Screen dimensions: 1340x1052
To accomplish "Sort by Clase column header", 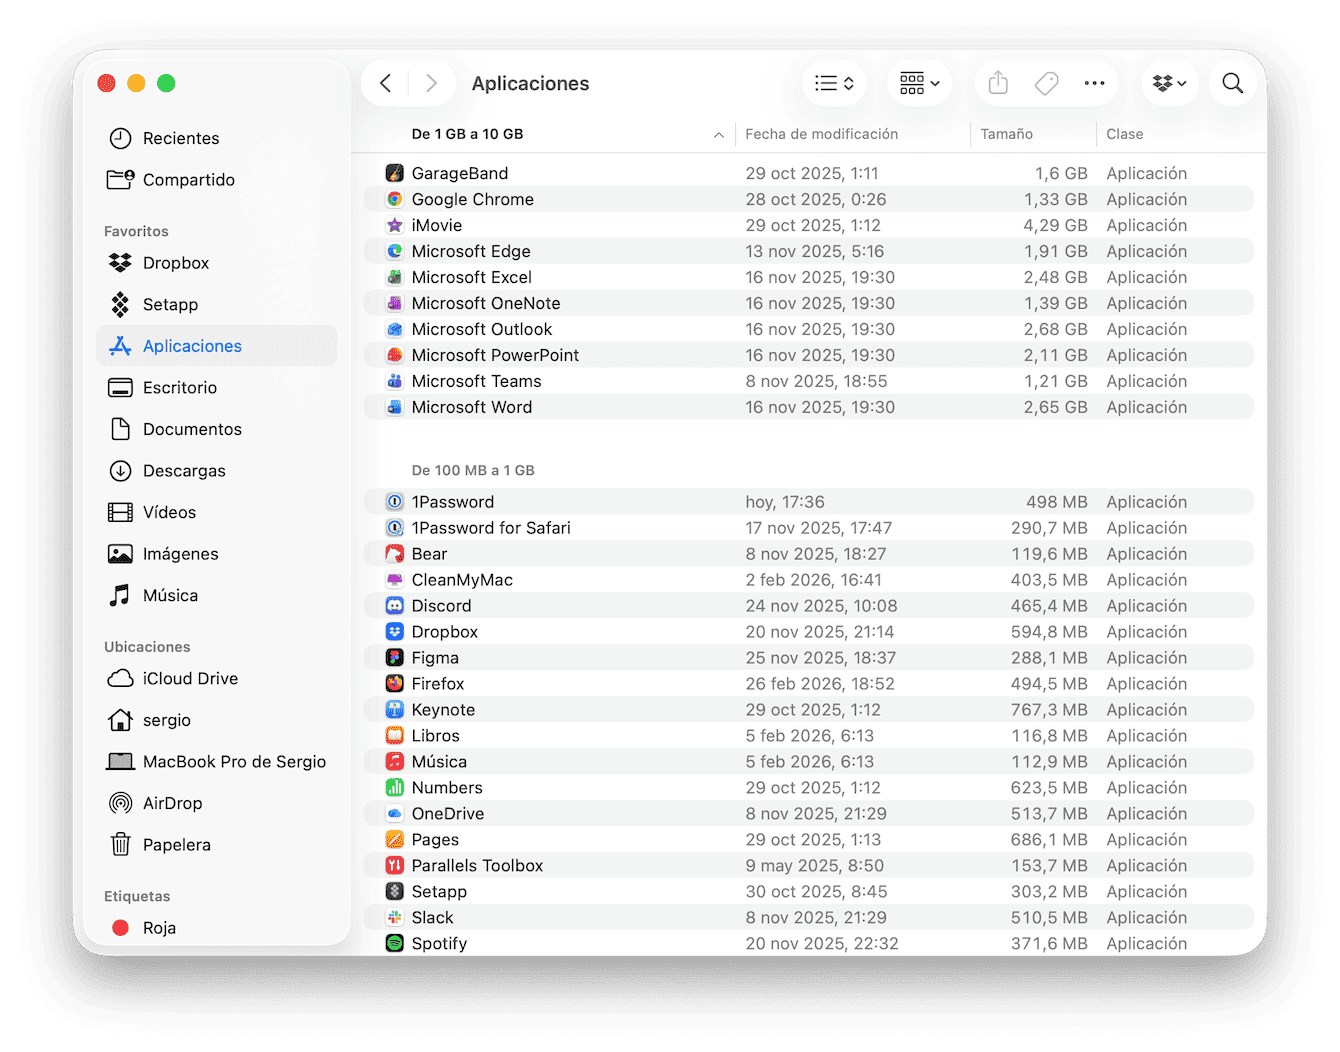I will [x=1125, y=134].
